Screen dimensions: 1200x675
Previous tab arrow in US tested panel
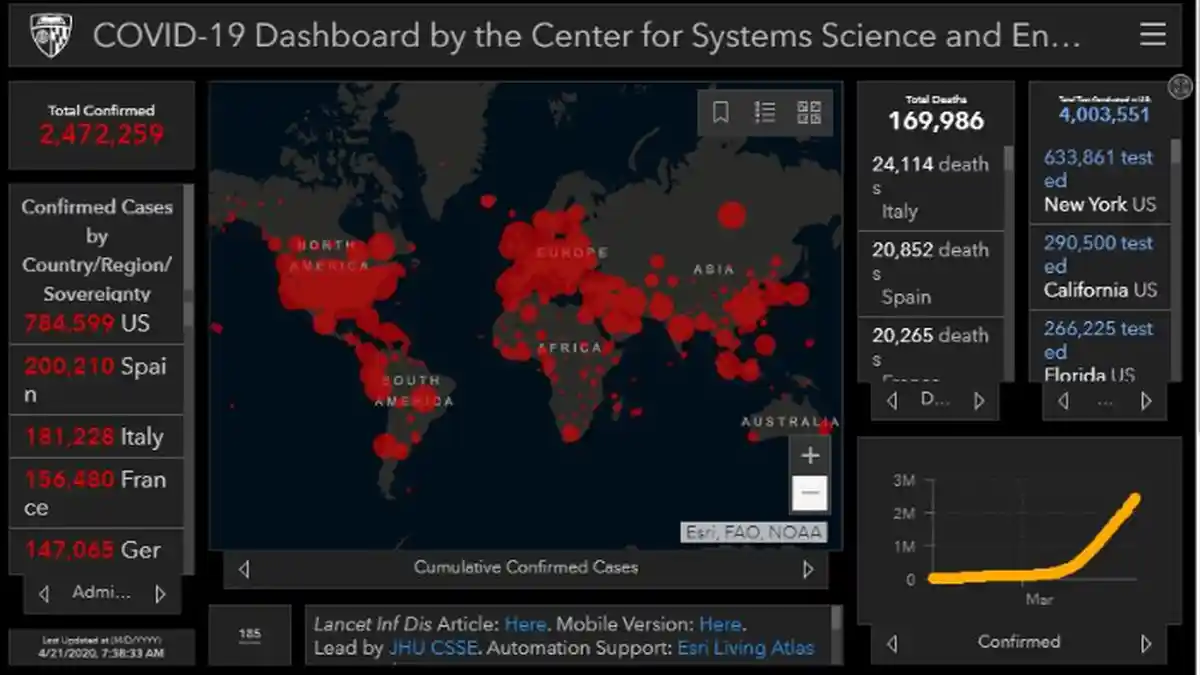click(1063, 401)
